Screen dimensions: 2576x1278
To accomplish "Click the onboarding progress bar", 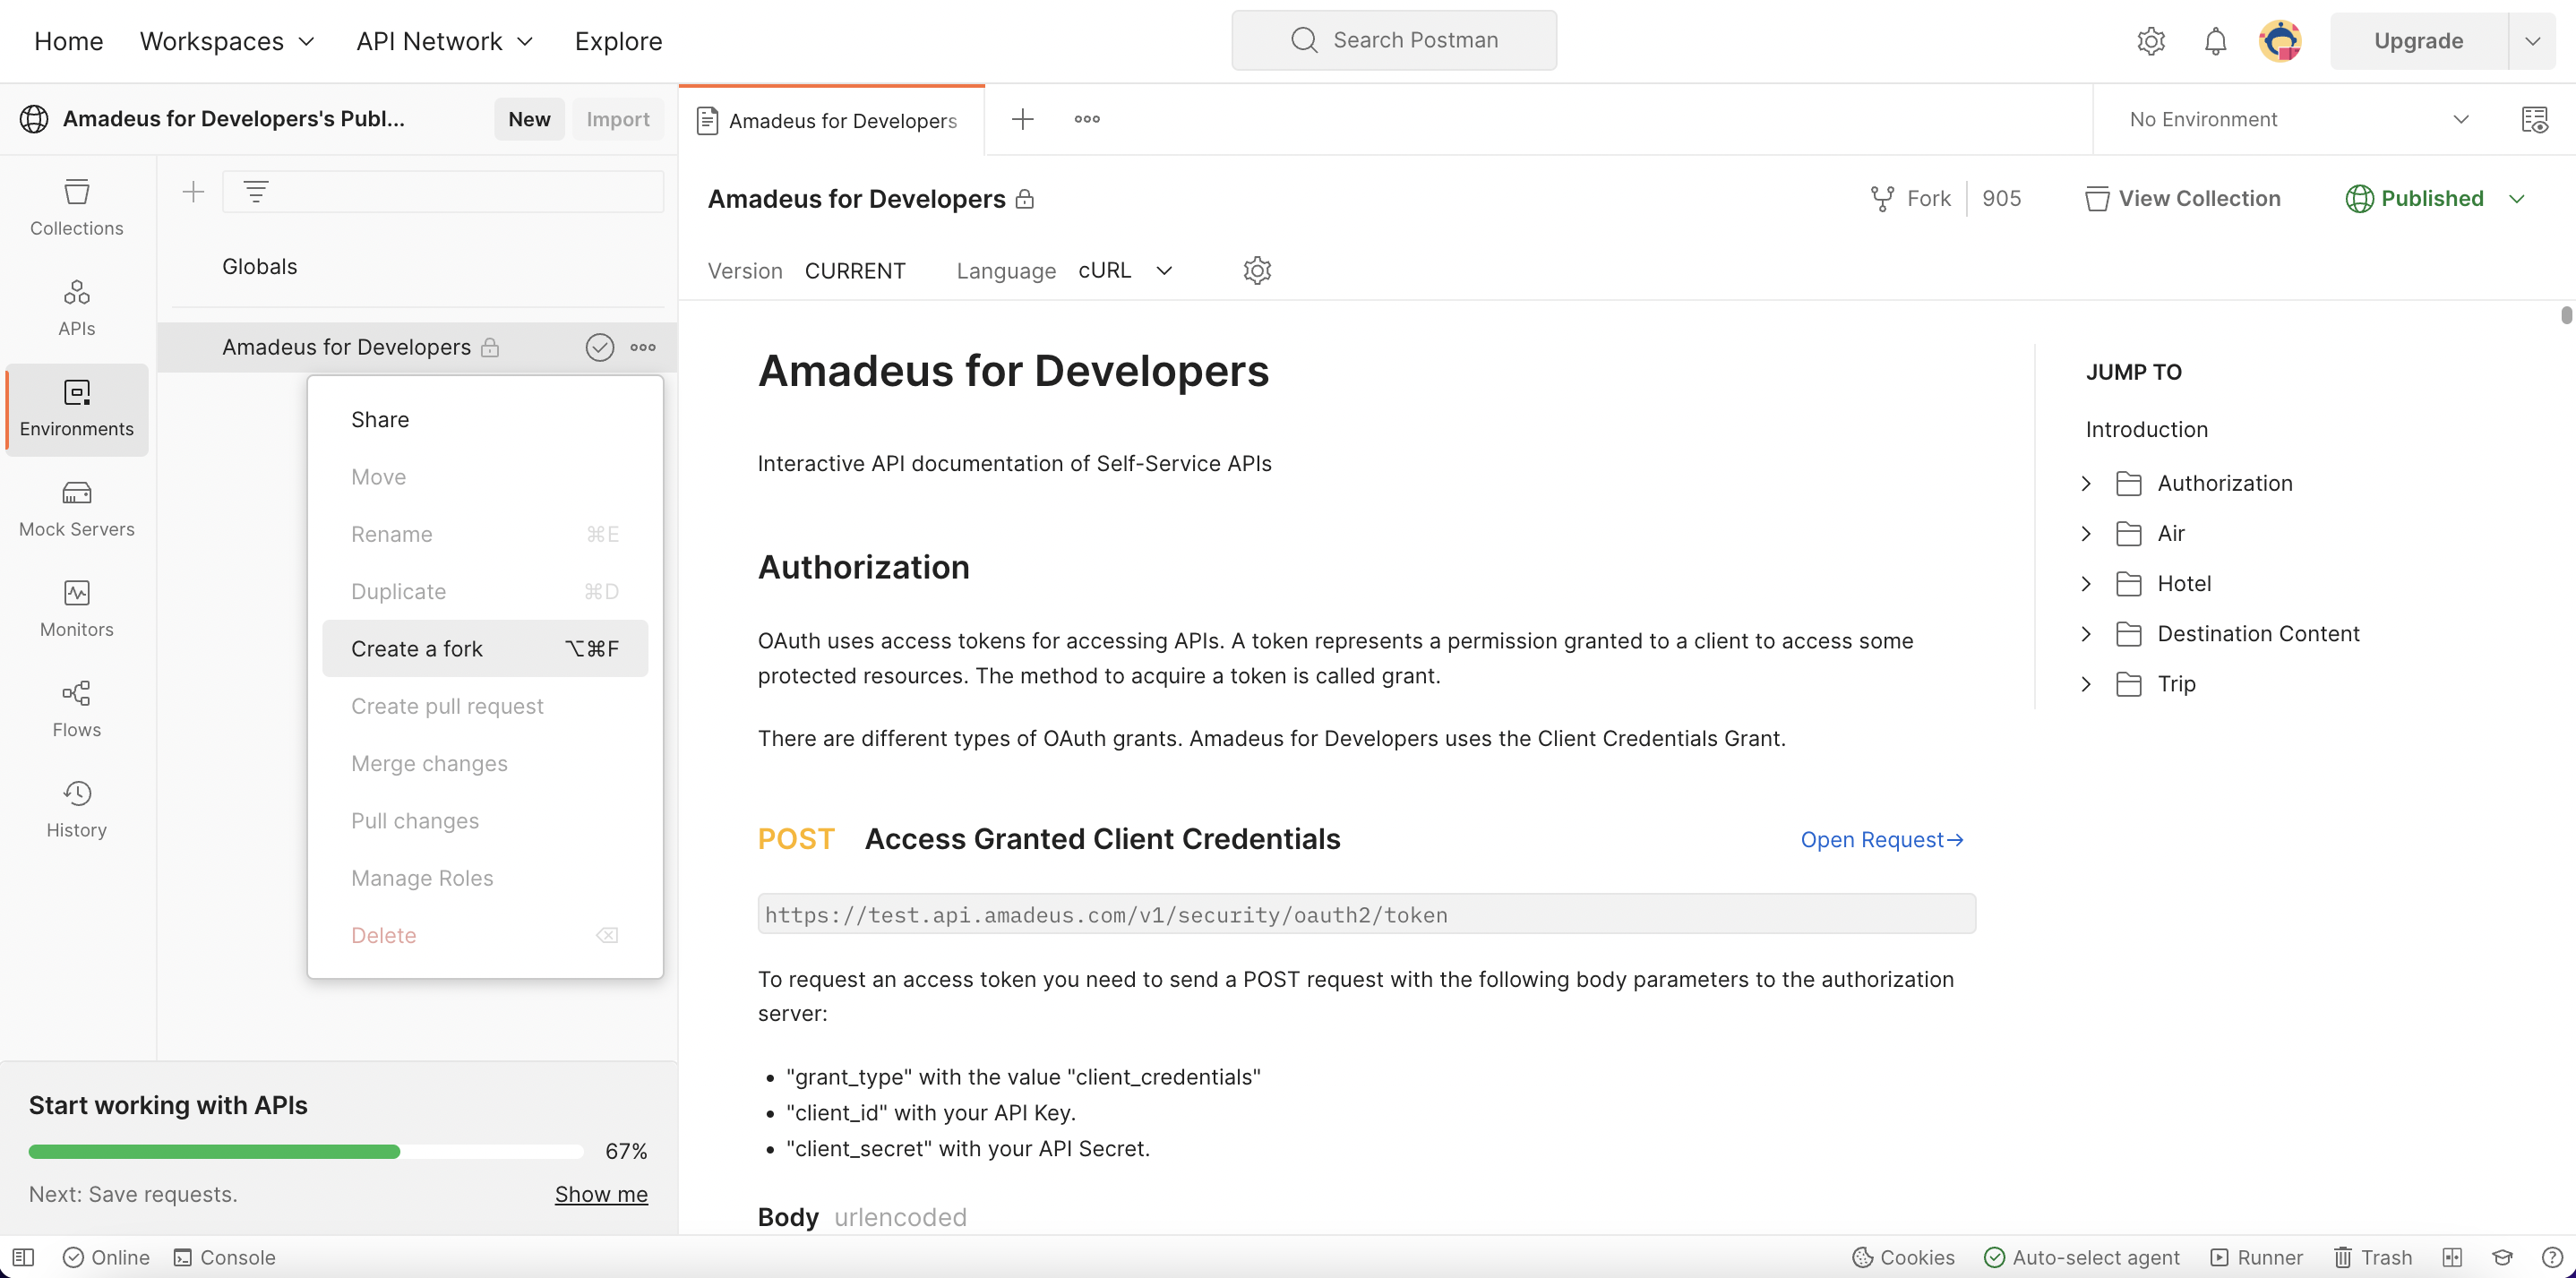I will [x=306, y=1151].
